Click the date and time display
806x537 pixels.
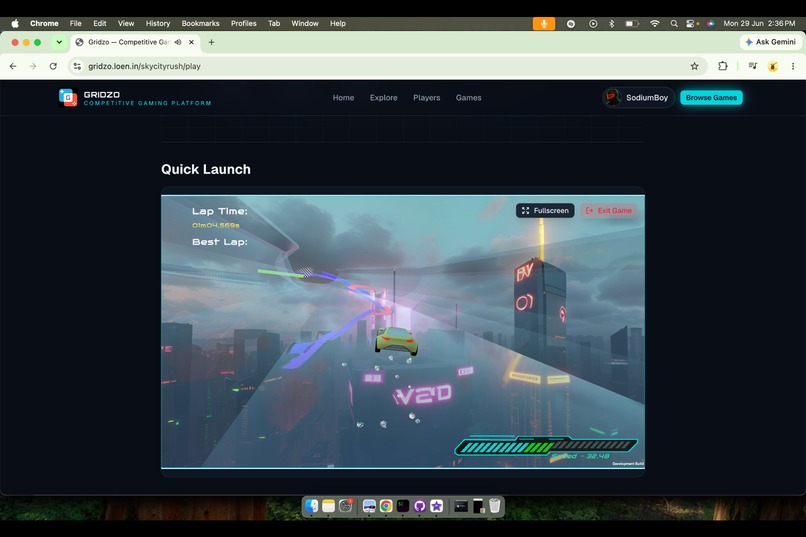click(x=759, y=23)
